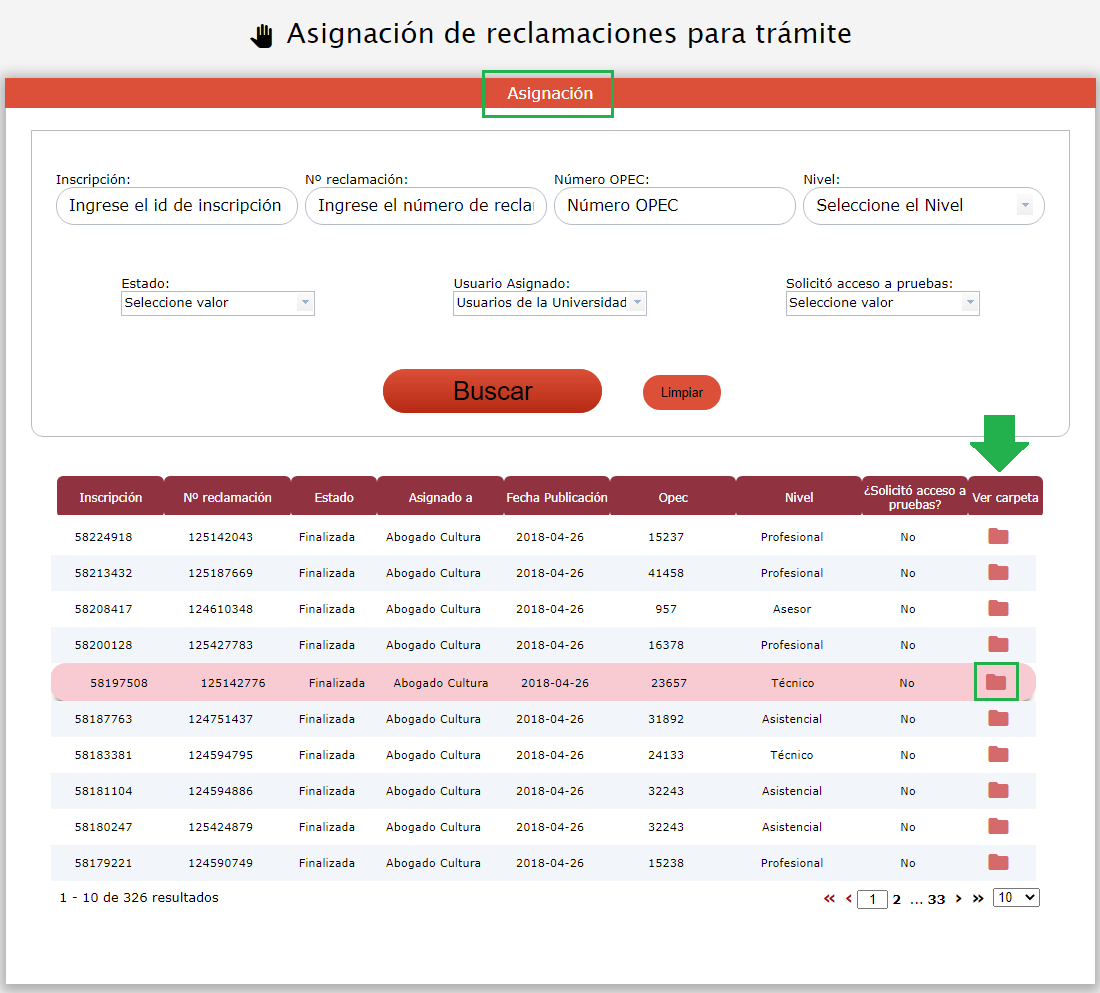Open folder icon for reclamación 124610348
The width and height of the screenshot is (1100, 993).
coord(998,609)
